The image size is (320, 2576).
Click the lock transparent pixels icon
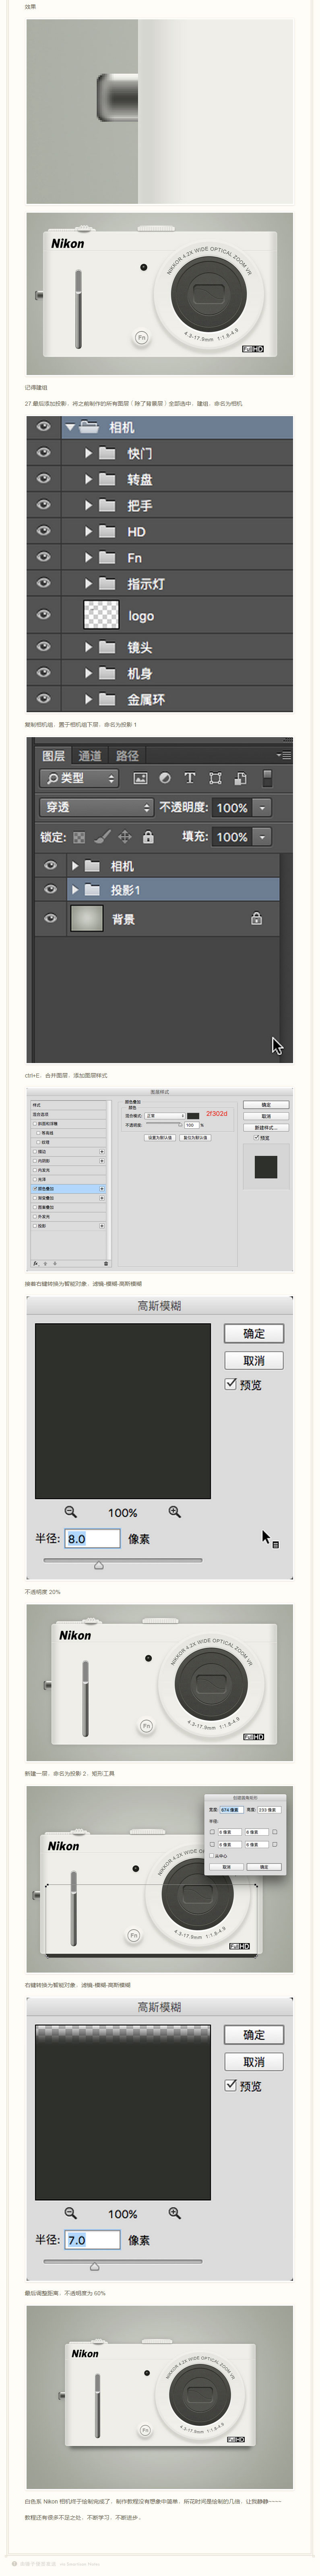pos(79,837)
